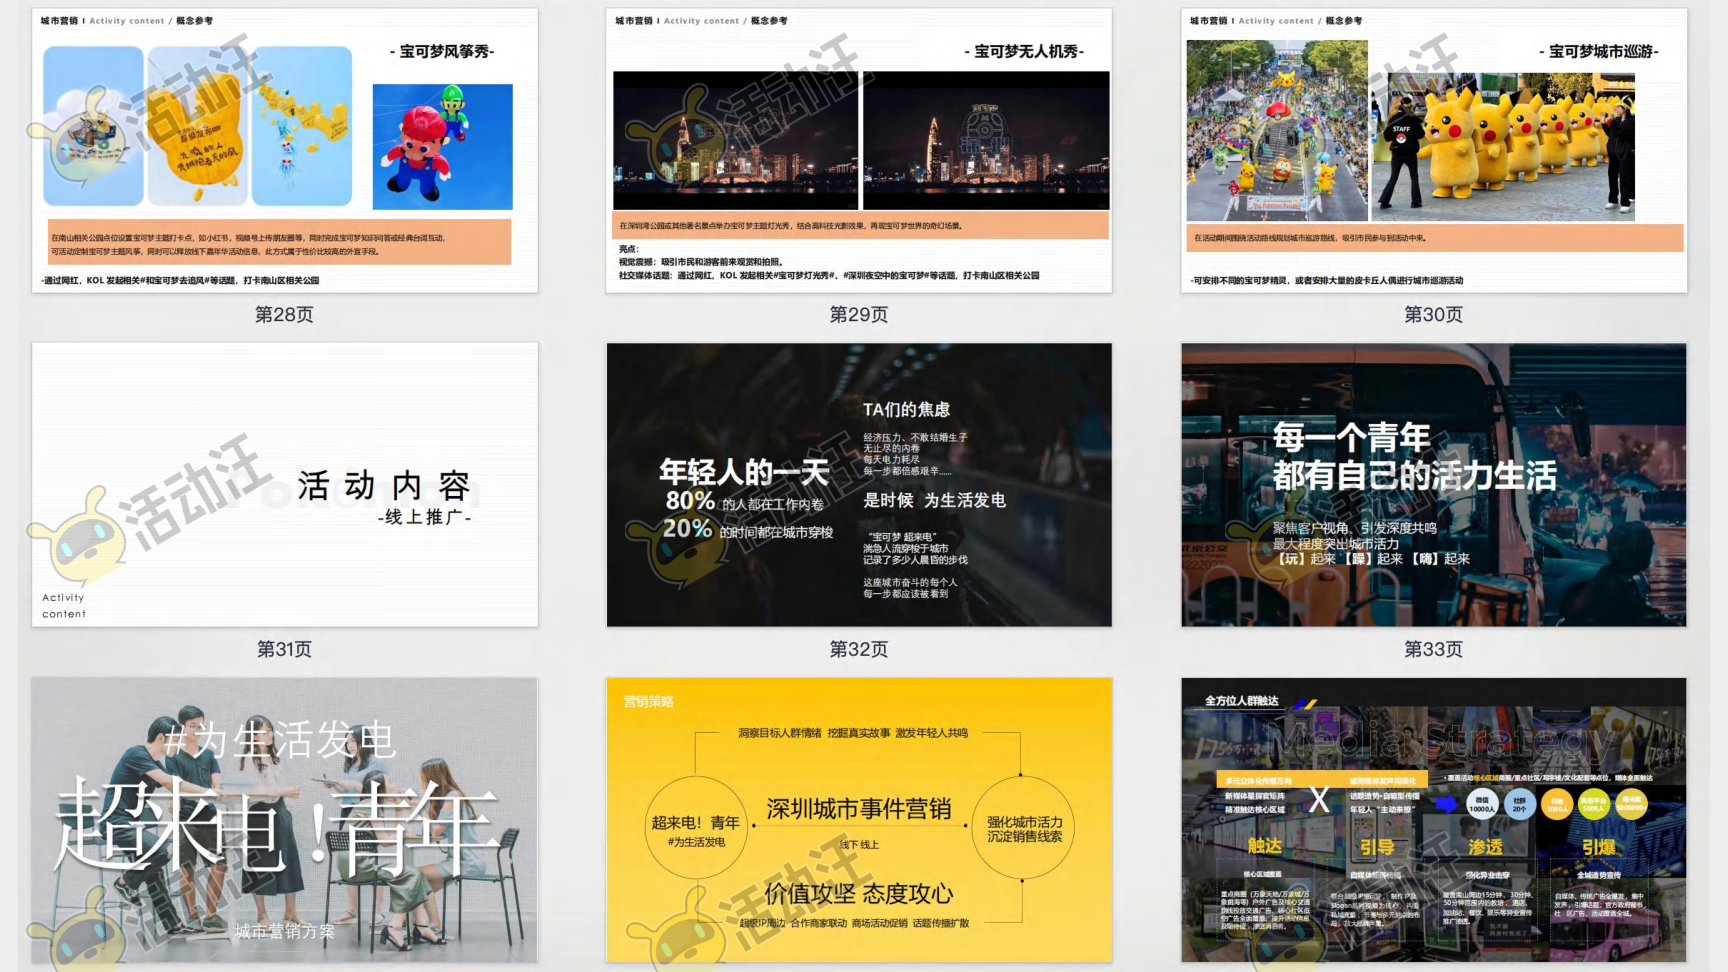Image resolution: width=1728 pixels, height=972 pixels.
Task: Click 深圳城市事件营销 text on yellow slide
Action: [x=859, y=809]
